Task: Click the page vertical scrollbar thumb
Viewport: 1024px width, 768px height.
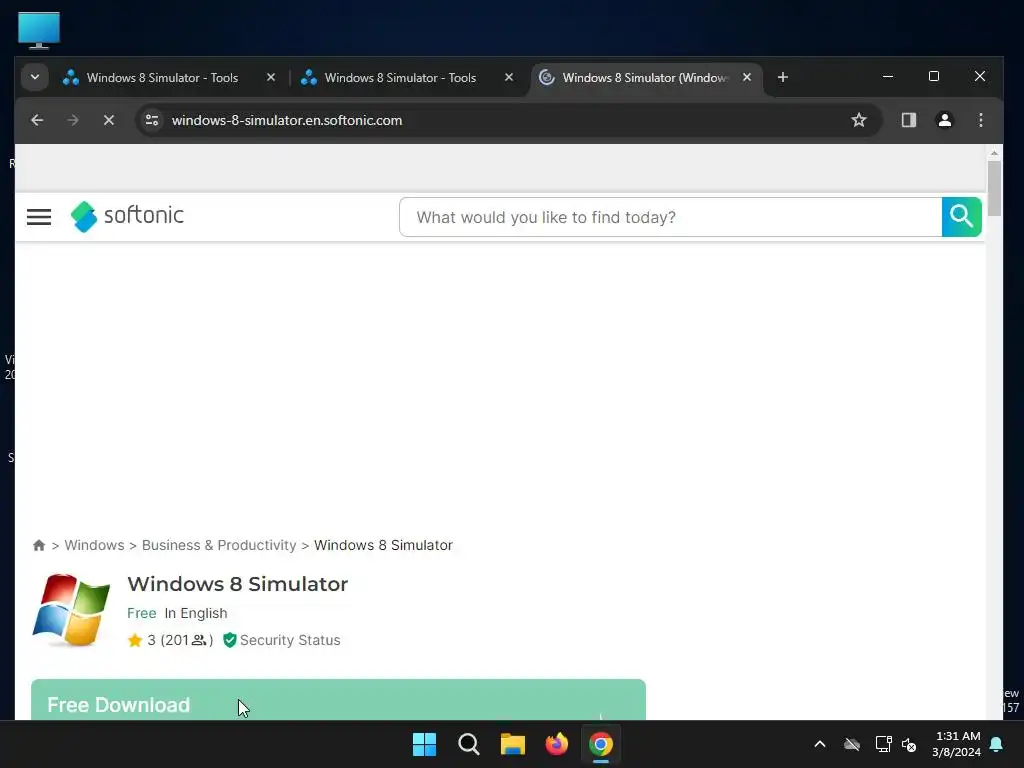Action: pyautogui.click(x=993, y=187)
